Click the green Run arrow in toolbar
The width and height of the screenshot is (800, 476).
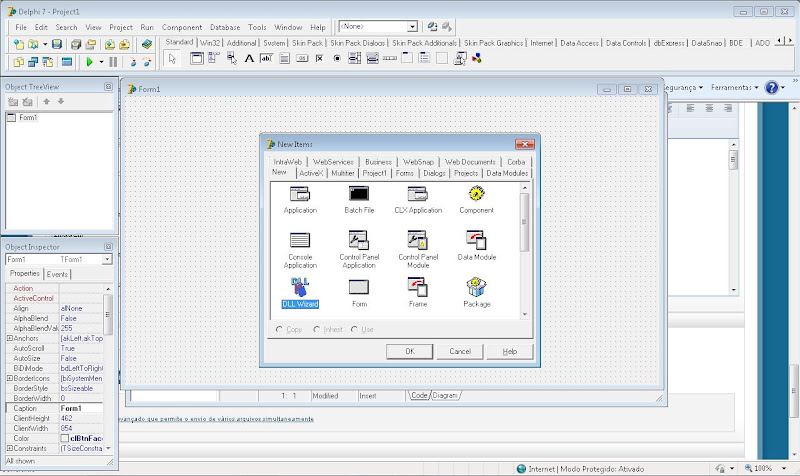[x=89, y=62]
